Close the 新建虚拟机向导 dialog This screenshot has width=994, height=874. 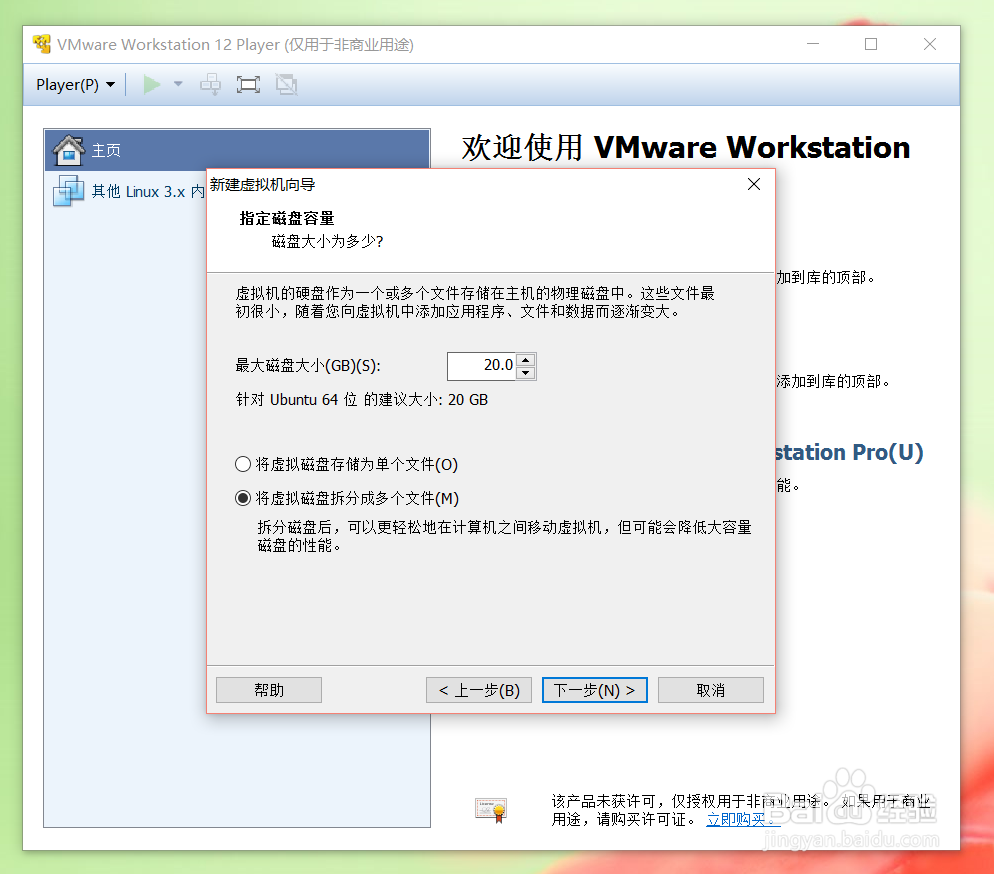(754, 184)
